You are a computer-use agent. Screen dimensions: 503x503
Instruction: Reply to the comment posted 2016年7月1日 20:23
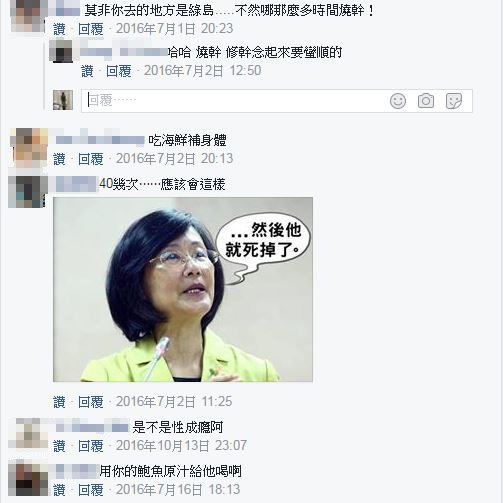coord(91,29)
